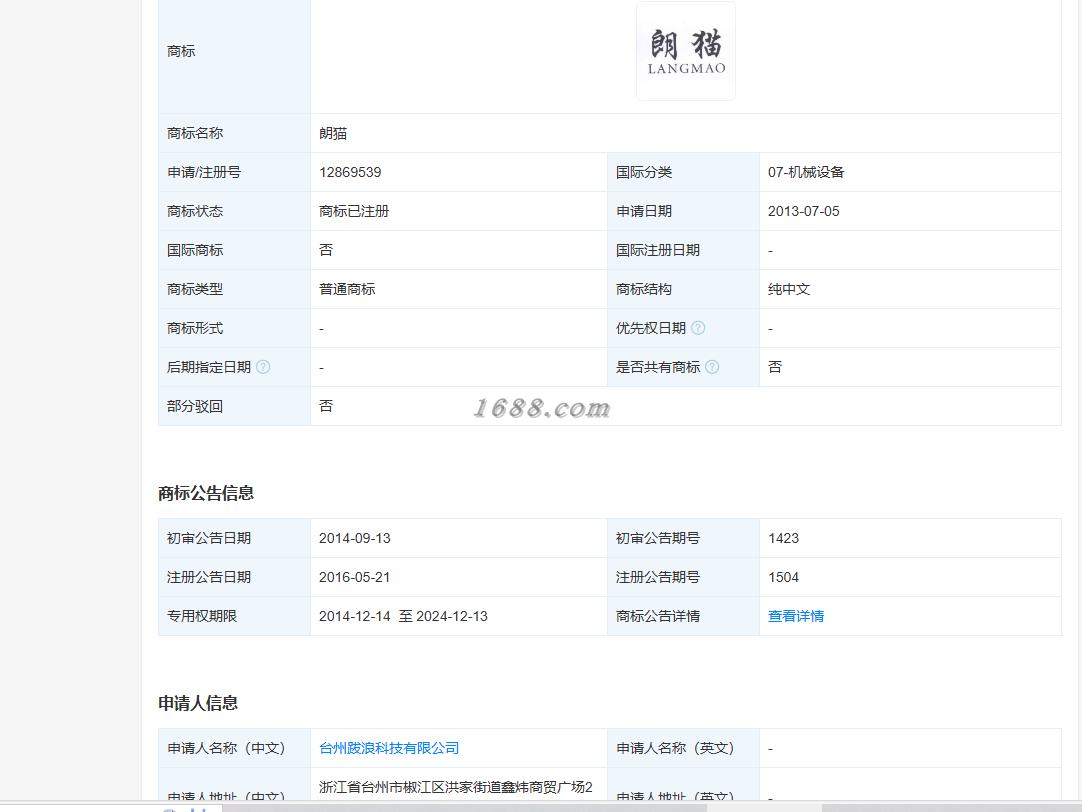
Task: Click the help icon beside 是否共有商标
Action: [712, 367]
